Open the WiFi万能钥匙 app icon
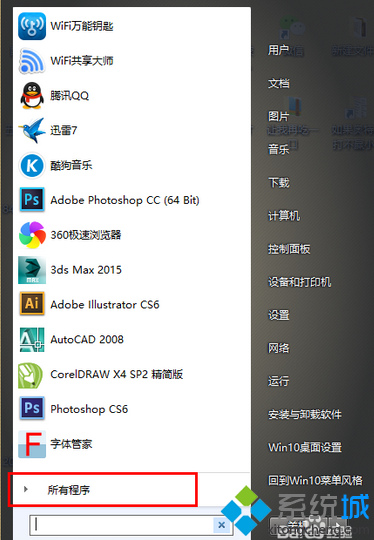 [x=32, y=26]
